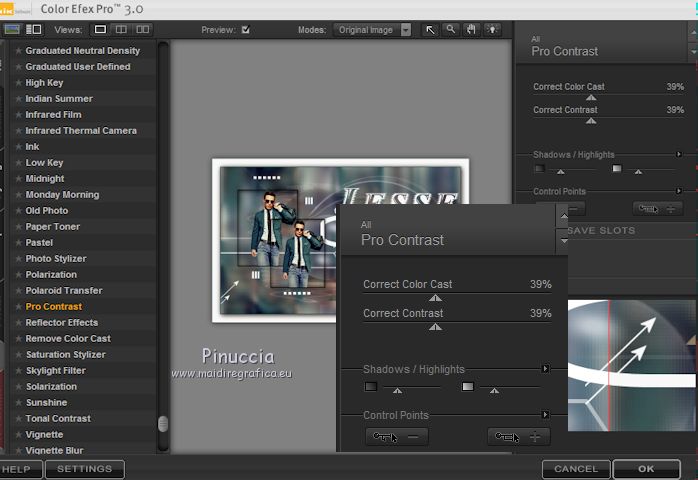Select the Infrared Thermal Camera filter

[x=83, y=130]
